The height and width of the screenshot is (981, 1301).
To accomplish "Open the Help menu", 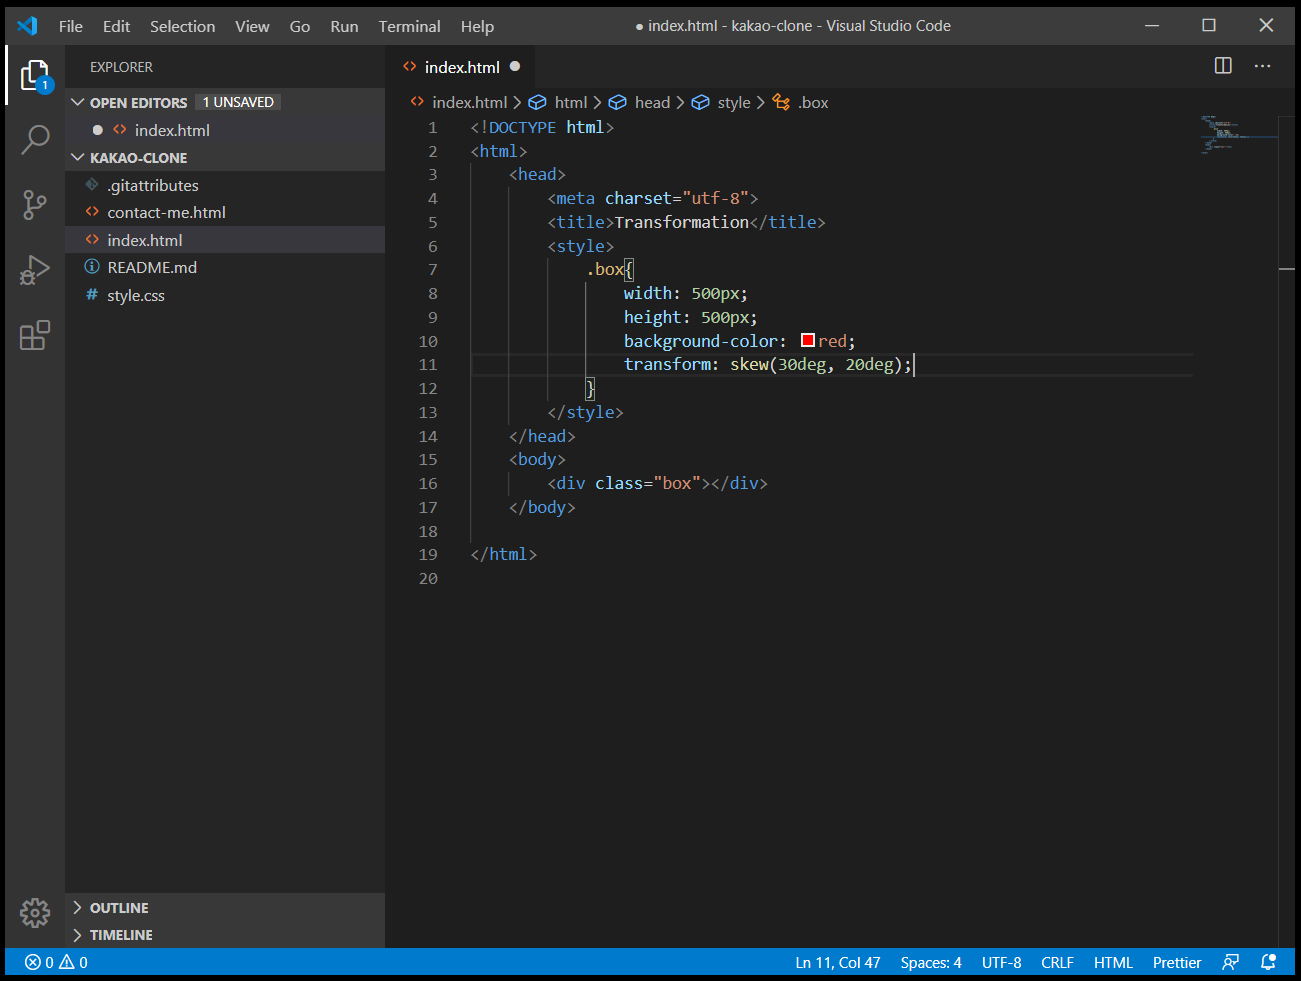I will coord(477,26).
